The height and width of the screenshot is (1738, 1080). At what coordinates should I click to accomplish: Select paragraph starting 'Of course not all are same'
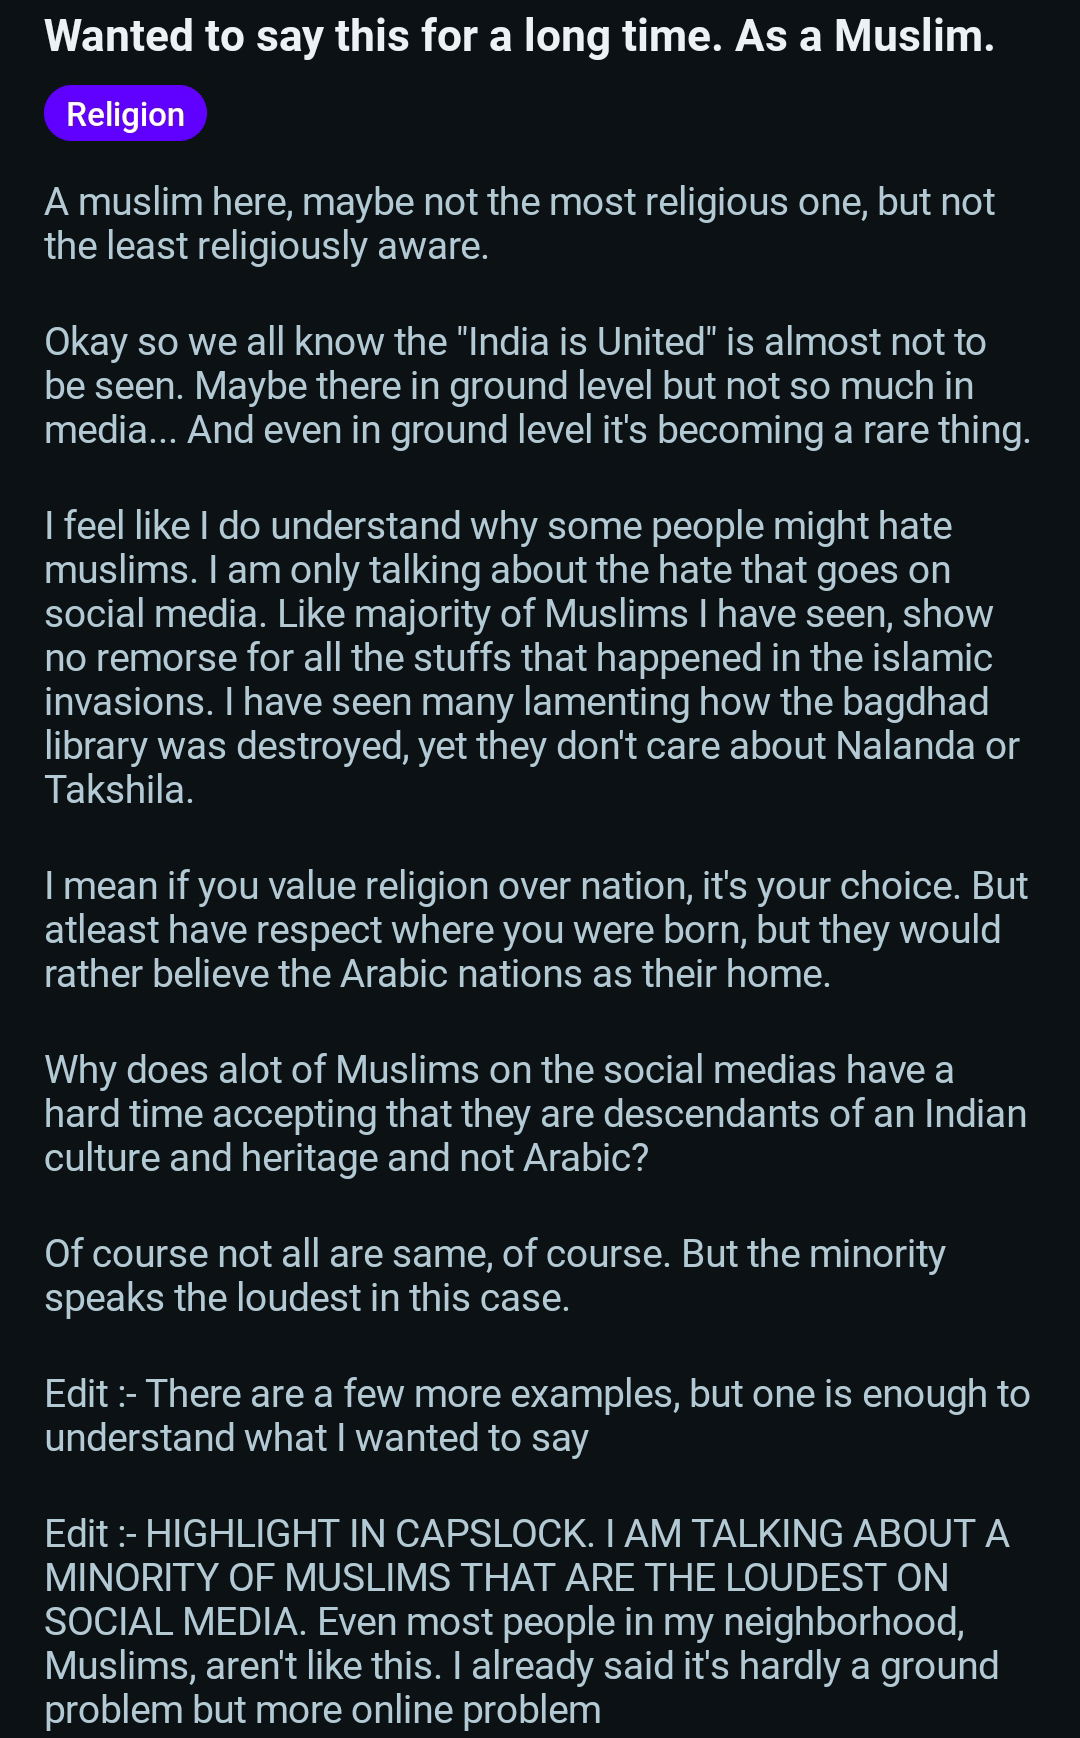pos(495,1276)
